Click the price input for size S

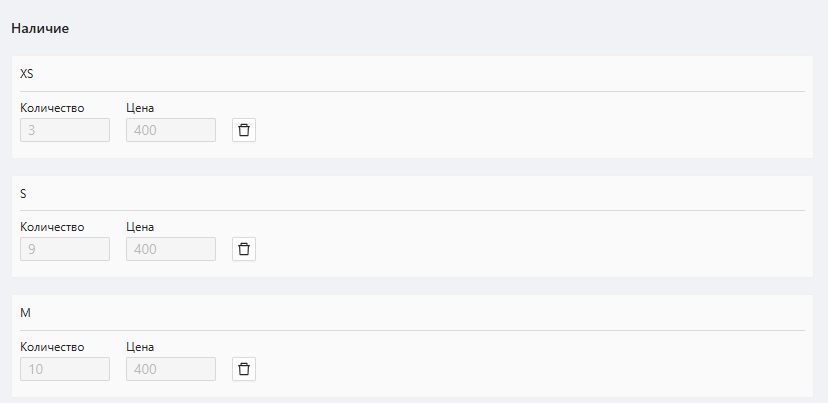171,249
